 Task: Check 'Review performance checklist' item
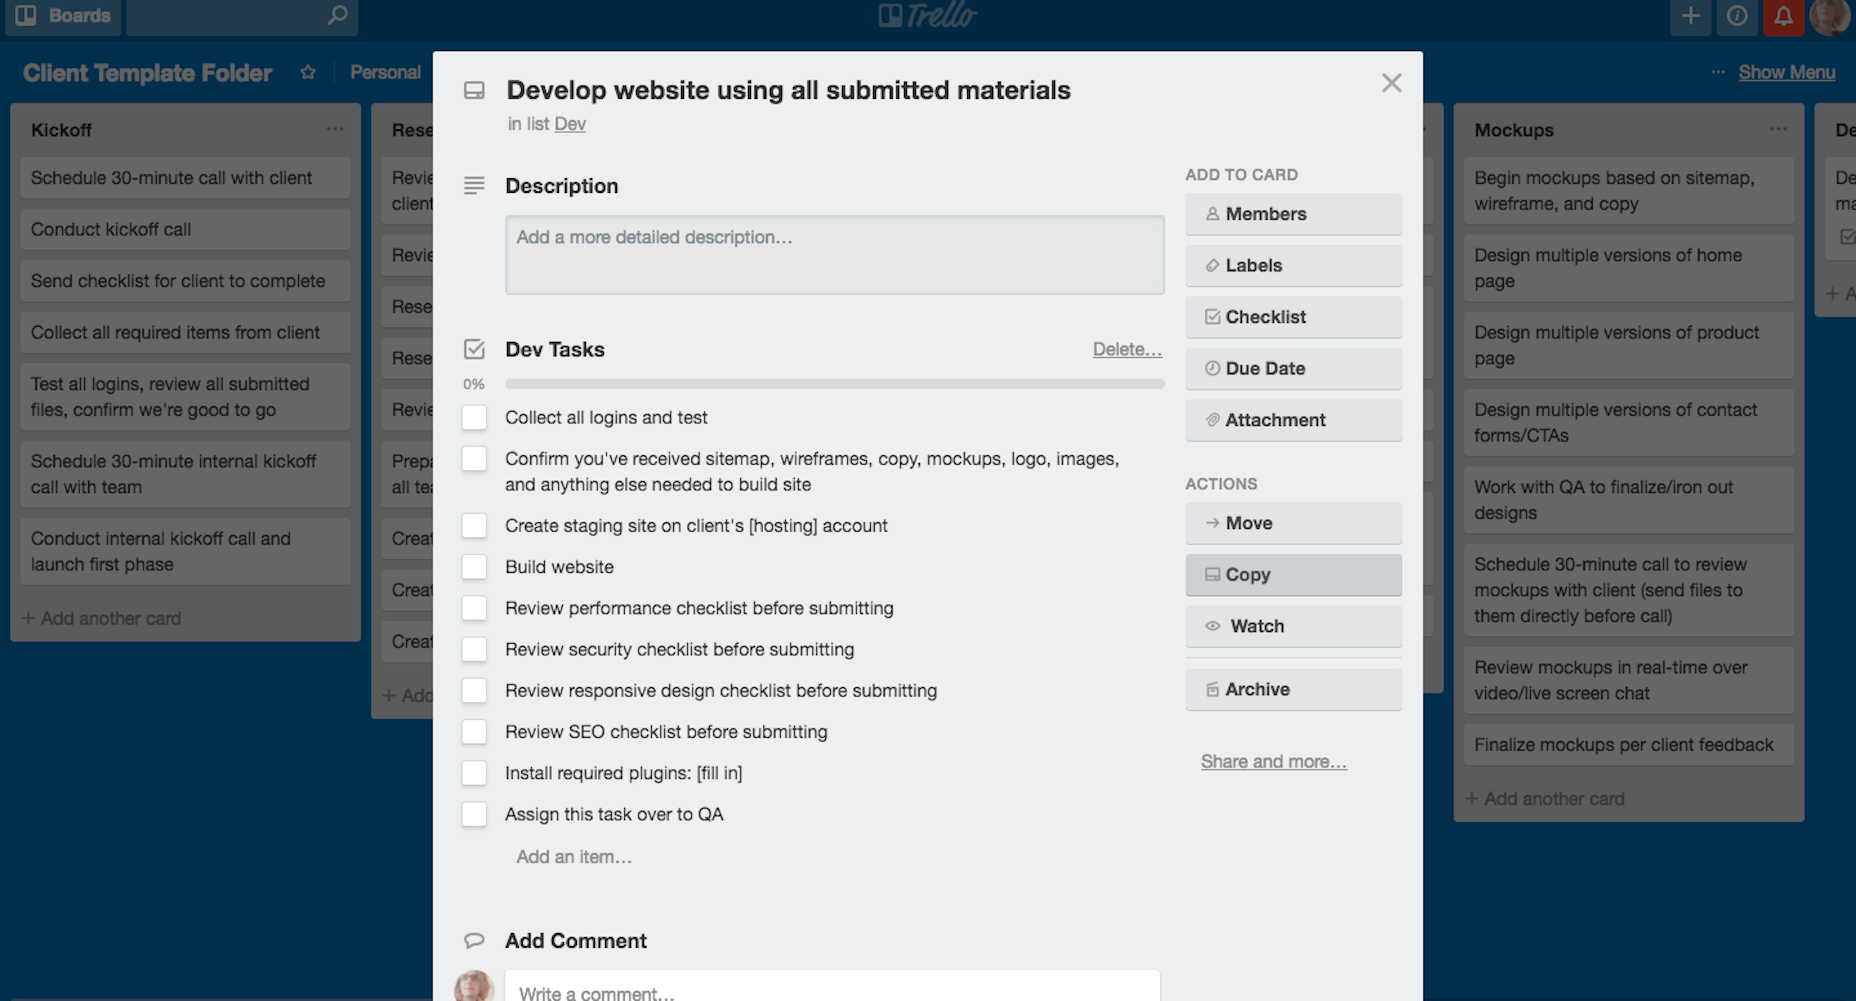[x=474, y=608]
